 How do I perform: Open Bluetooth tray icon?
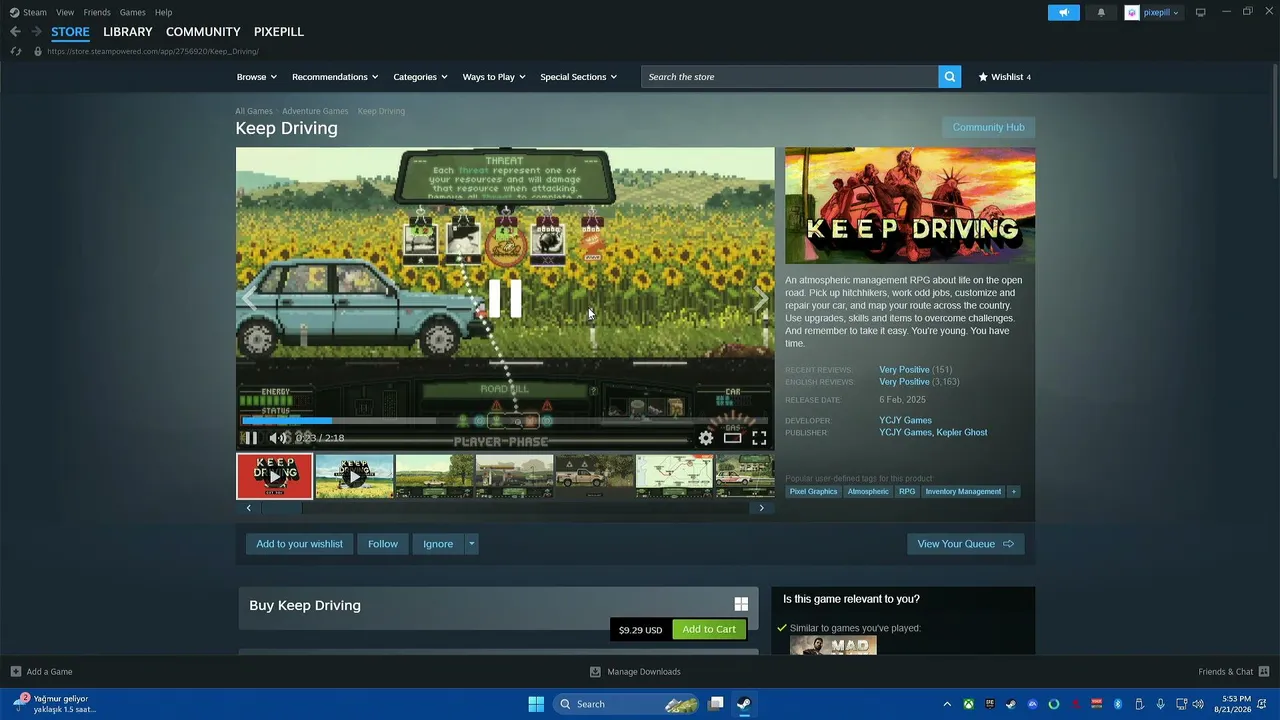point(1118,704)
